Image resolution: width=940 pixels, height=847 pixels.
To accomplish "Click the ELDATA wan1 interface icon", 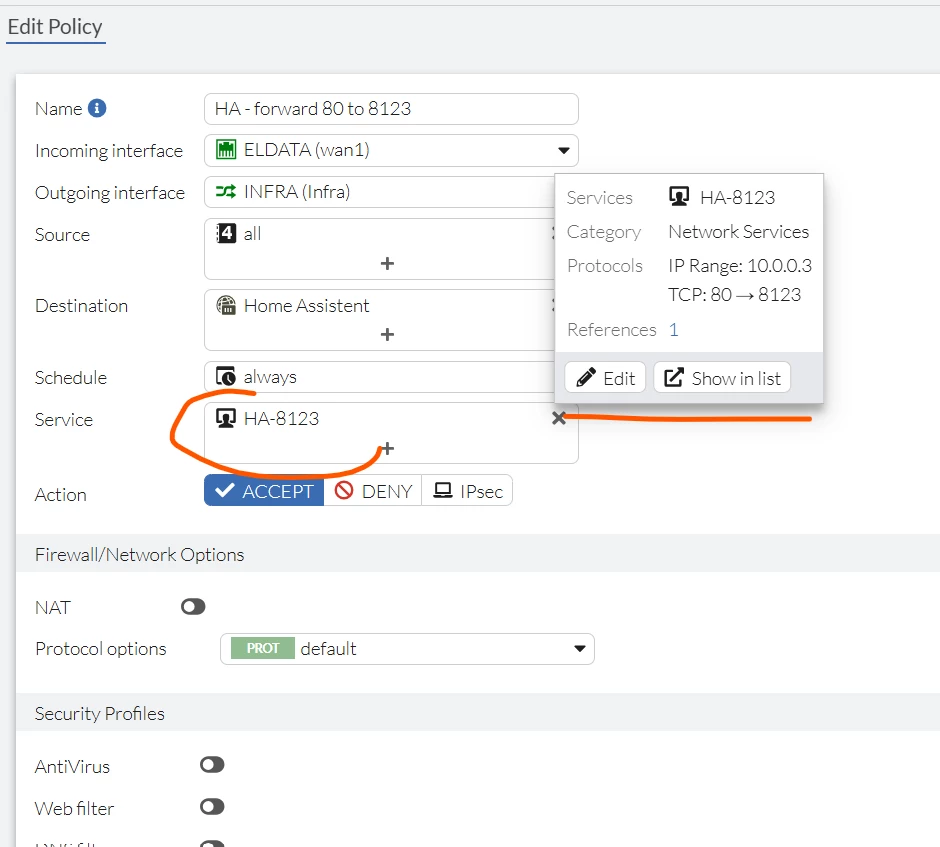I will [x=226, y=149].
